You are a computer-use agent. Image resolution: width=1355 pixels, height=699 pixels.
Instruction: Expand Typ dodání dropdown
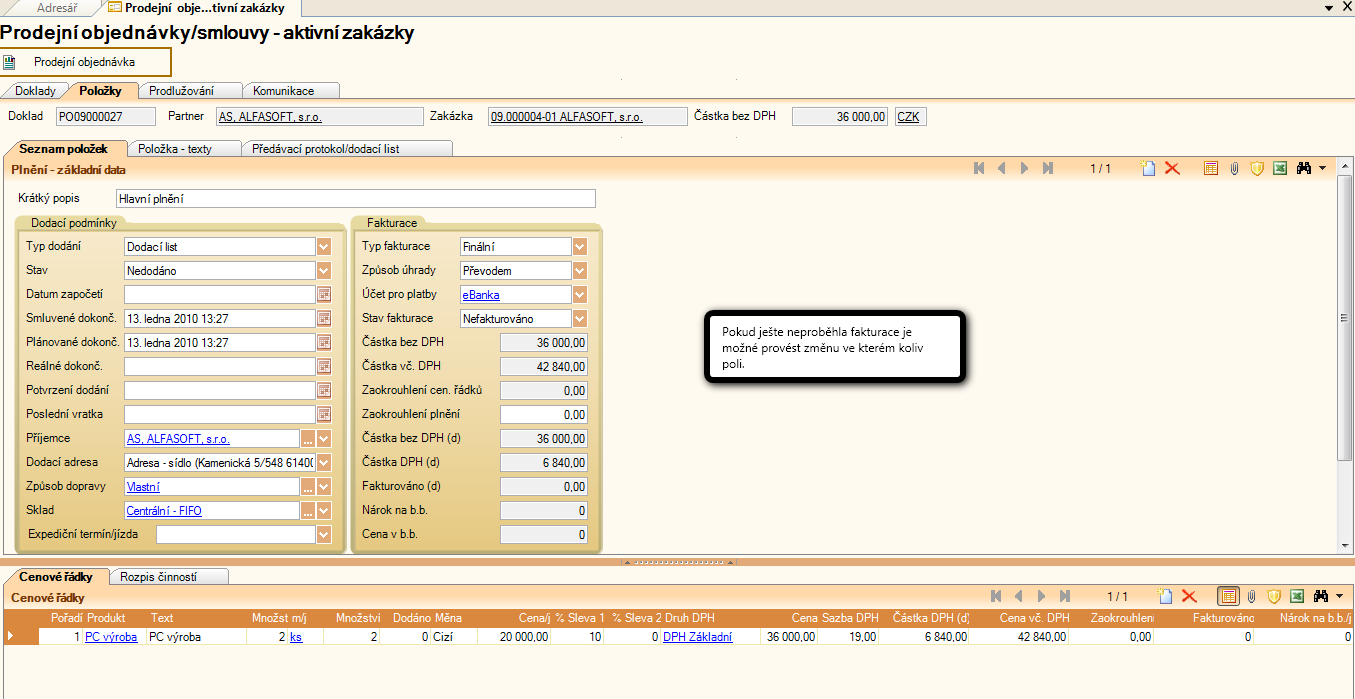[324, 246]
